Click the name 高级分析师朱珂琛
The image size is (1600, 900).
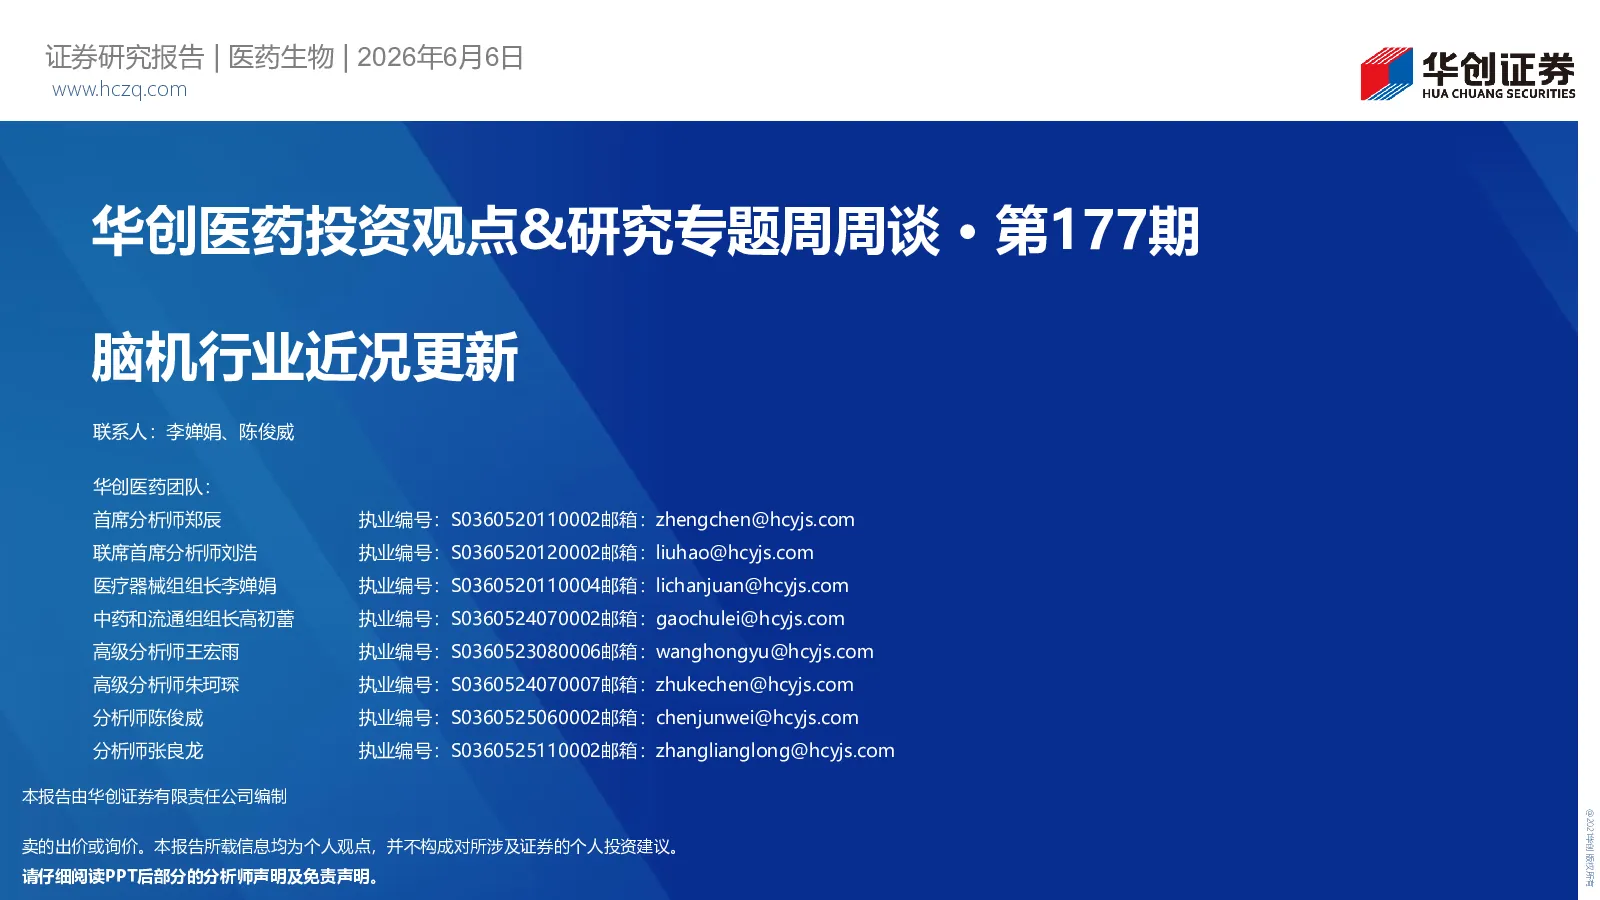[166, 685]
